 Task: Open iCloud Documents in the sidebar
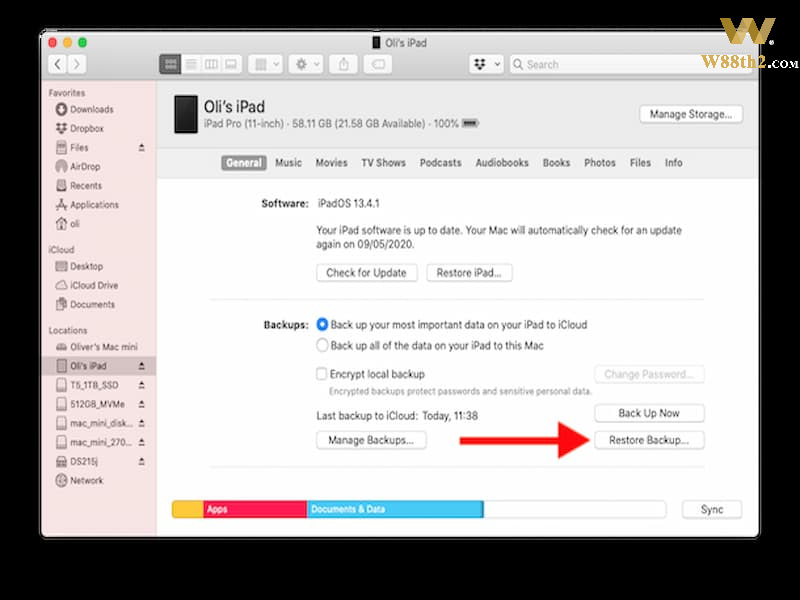85,304
